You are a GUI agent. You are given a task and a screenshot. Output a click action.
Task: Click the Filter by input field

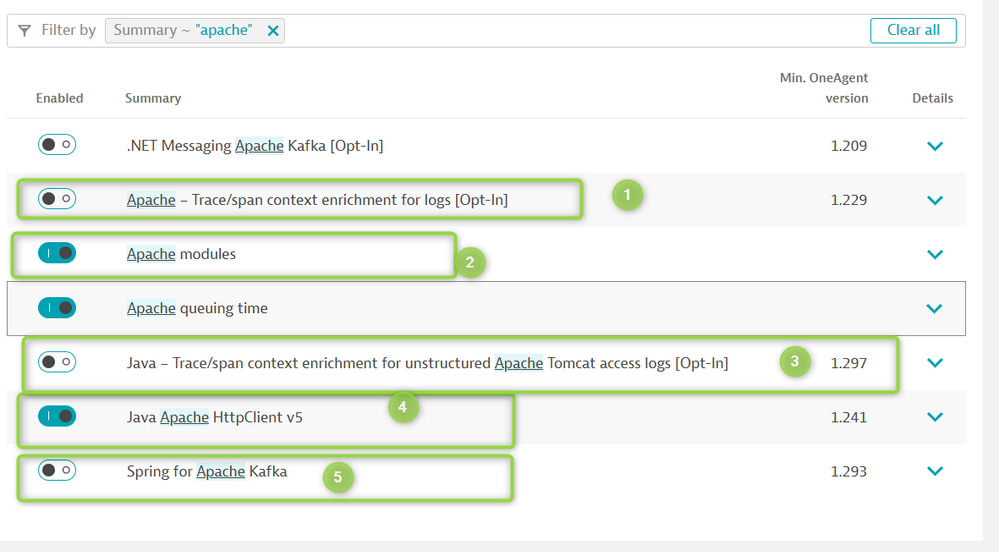[570, 31]
